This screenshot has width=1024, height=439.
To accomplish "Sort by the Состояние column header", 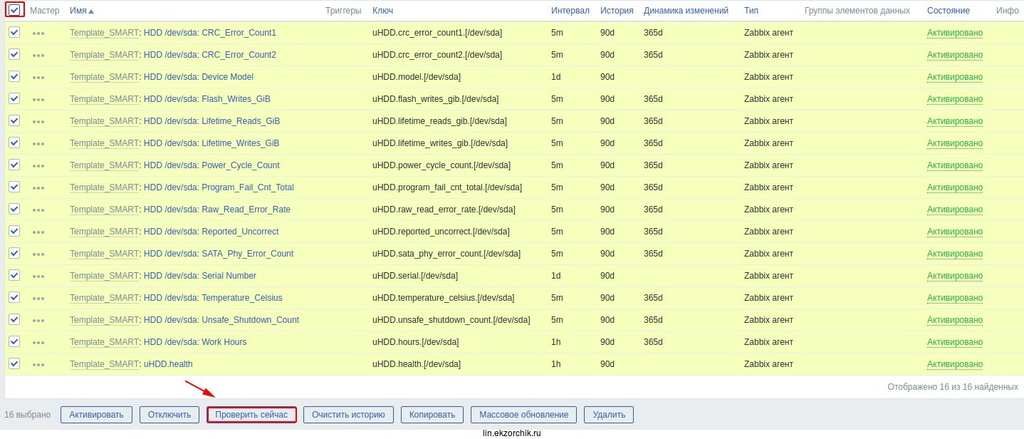I will (x=947, y=10).
